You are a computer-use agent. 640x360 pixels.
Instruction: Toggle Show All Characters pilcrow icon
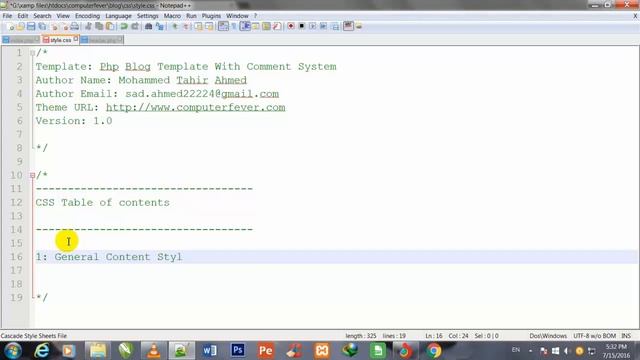pyautogui.click(x=234, y=26)
